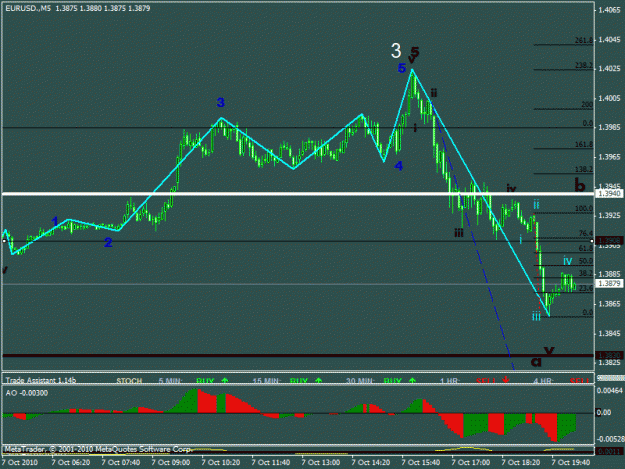Click the 7 Oct 13:00 time axis label

tap(321, 462)
